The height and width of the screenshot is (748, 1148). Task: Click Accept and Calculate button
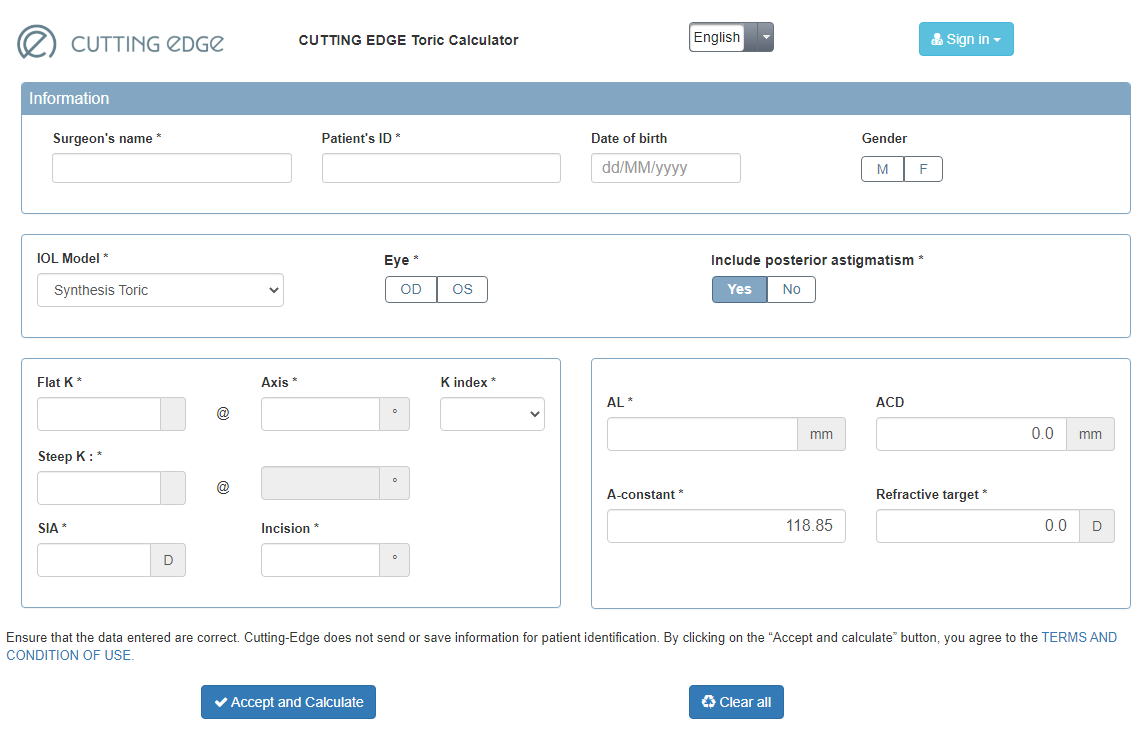[288, 702]
